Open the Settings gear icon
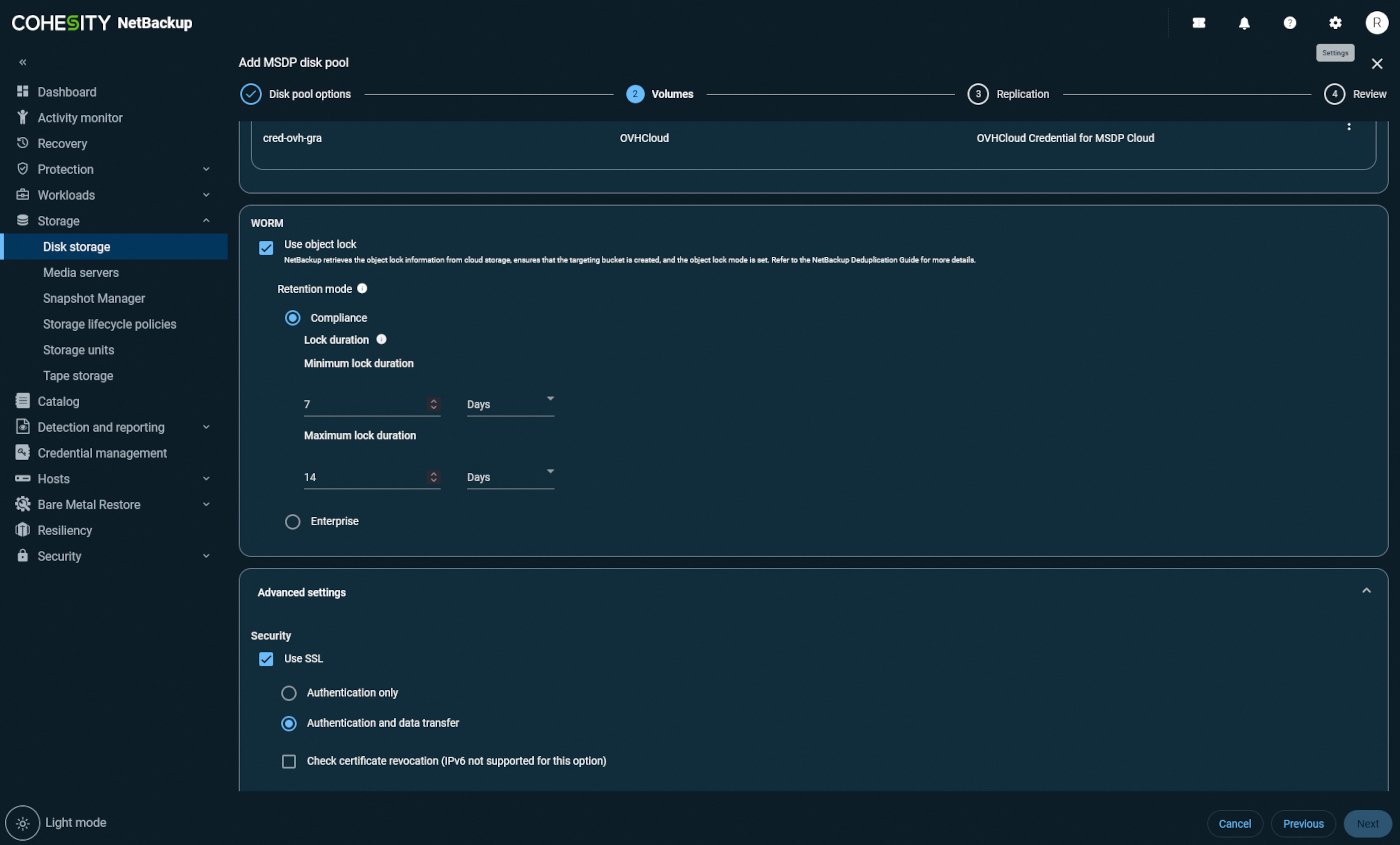This screenshot has height=845, width=1400. point(1335,23)
